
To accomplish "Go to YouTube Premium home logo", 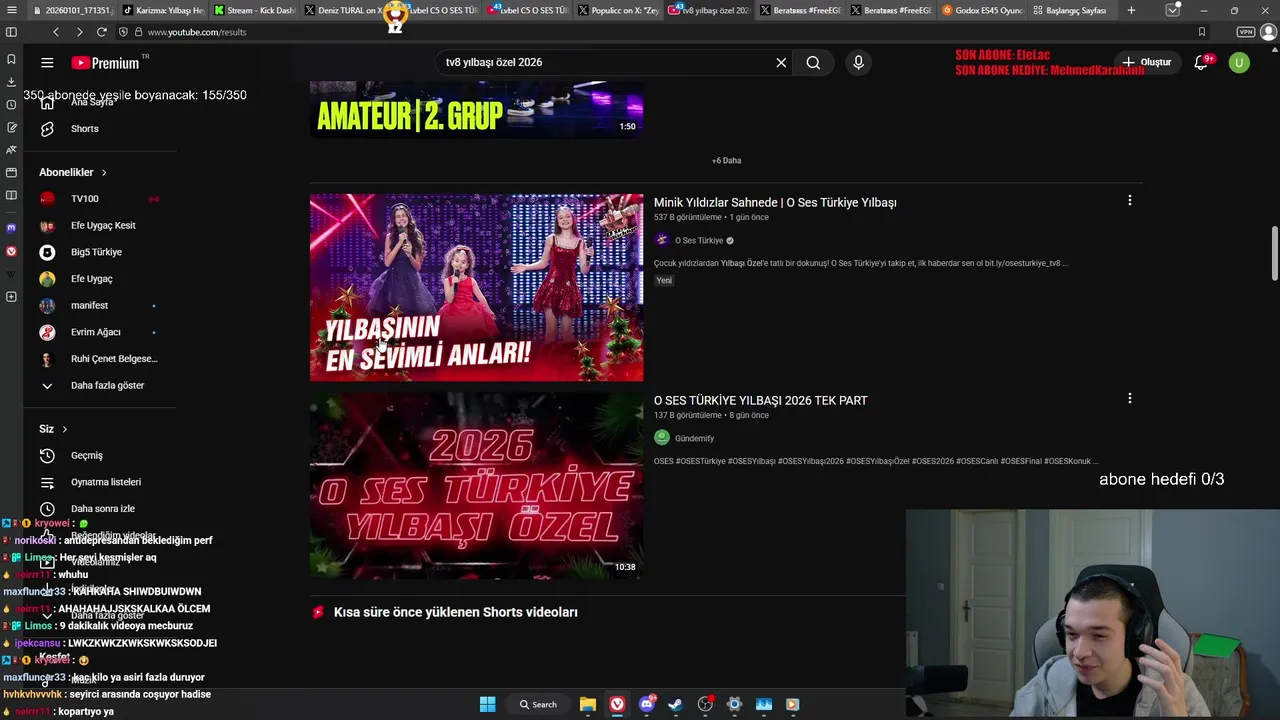I will pos(105,62).
